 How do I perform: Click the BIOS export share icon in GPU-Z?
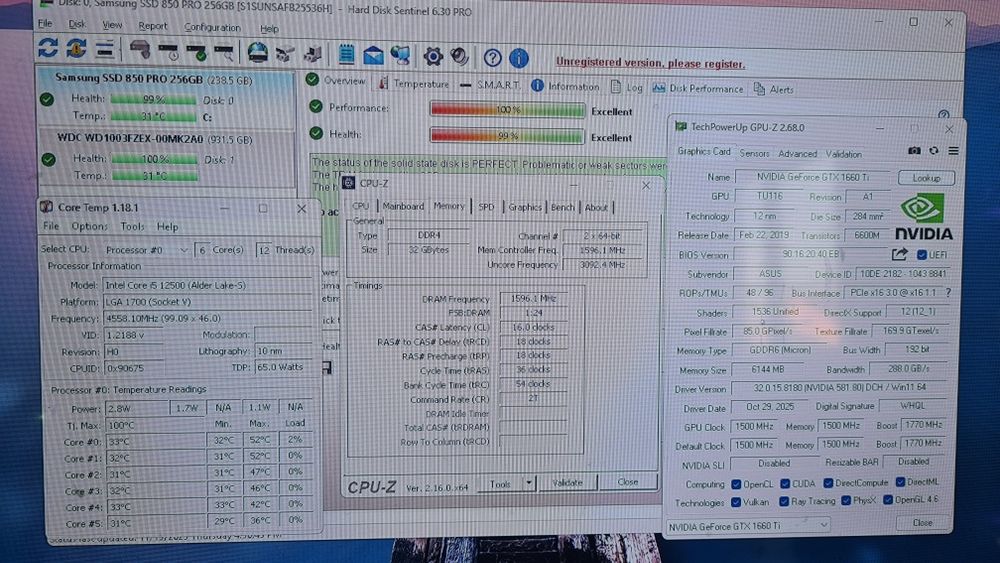[x=899, y=254]
